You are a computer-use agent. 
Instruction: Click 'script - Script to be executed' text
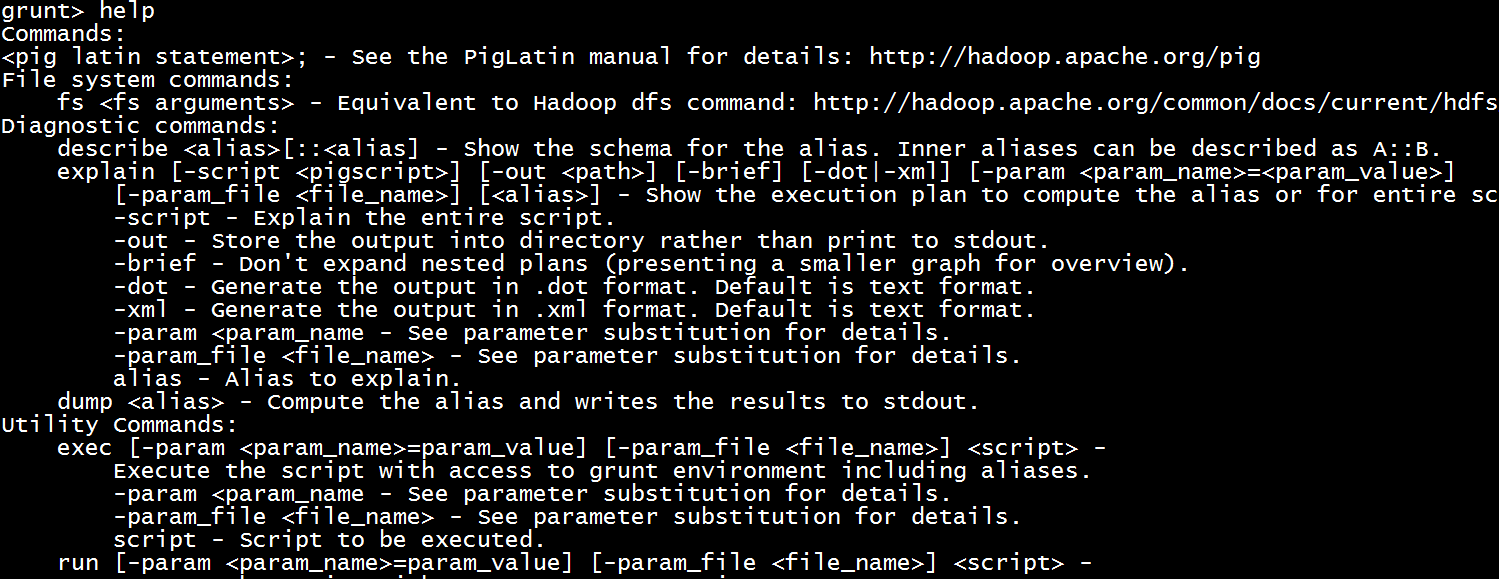pos(329,540)
